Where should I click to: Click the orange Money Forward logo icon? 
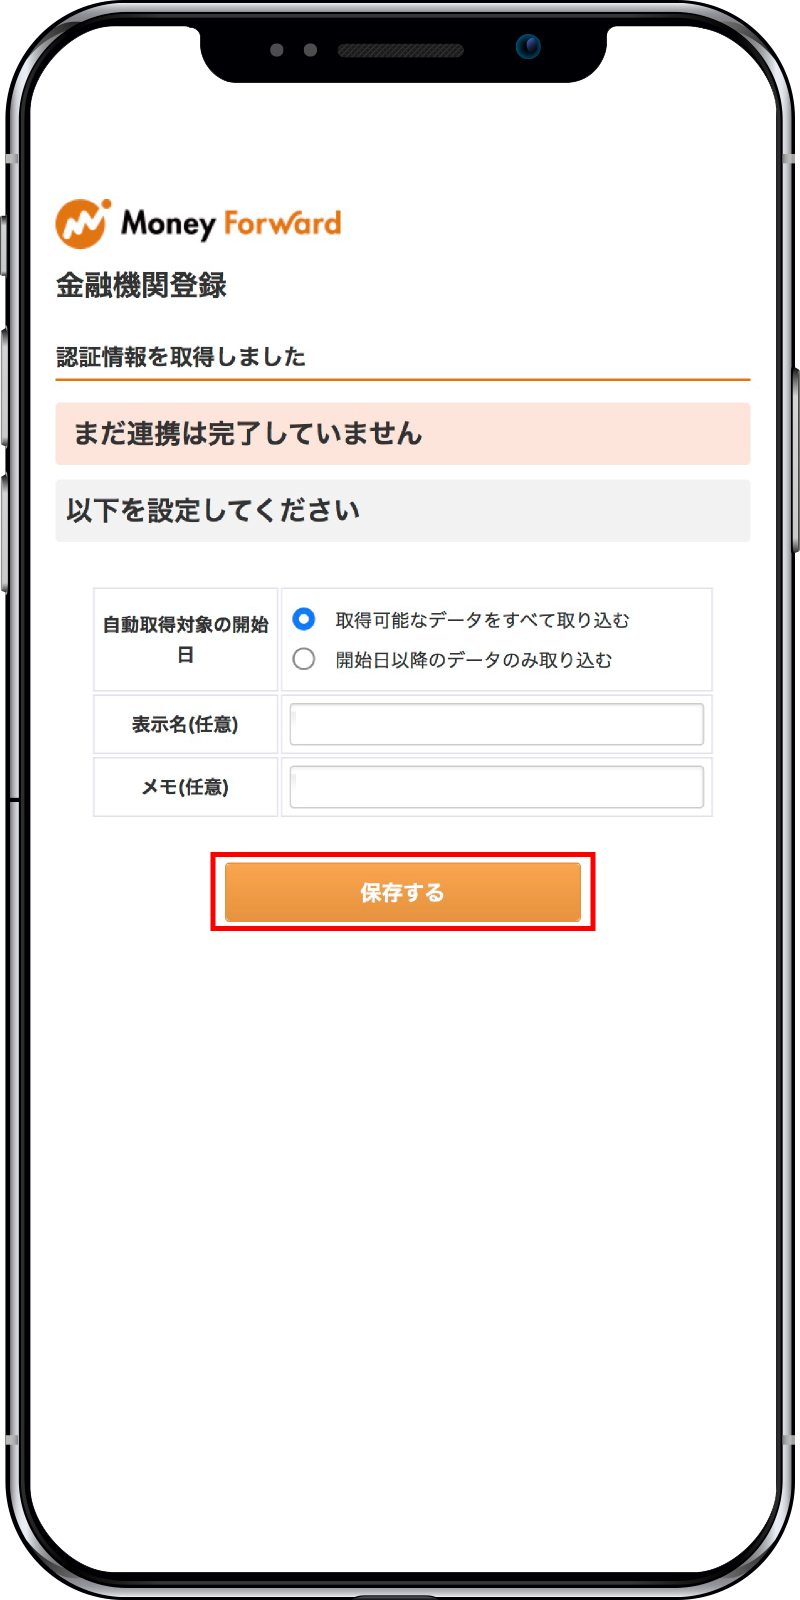(x=82, y=223)
